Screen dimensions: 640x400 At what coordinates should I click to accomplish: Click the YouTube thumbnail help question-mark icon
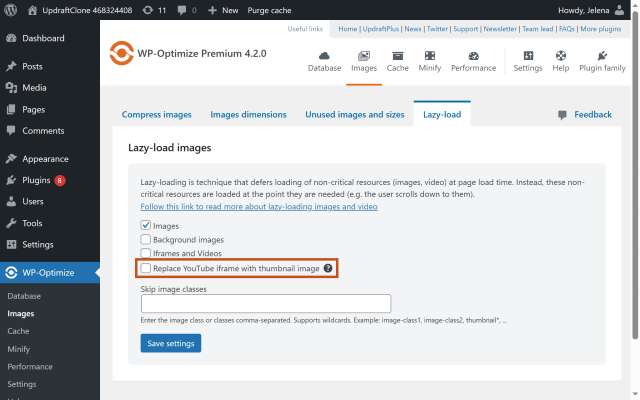click(328, 268)
